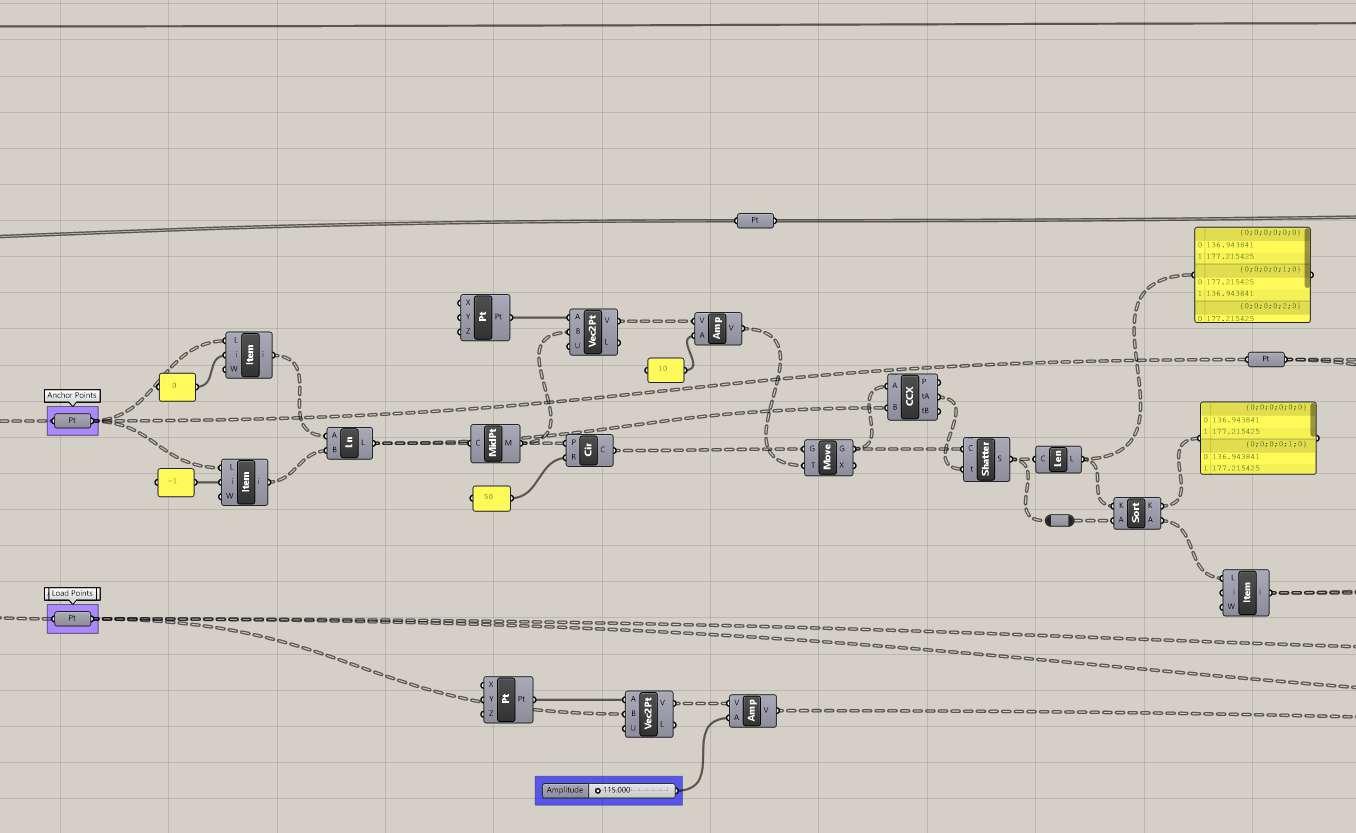1356x833 pixels.
Task: Click the t input port of Shatter
Action: 970,468
